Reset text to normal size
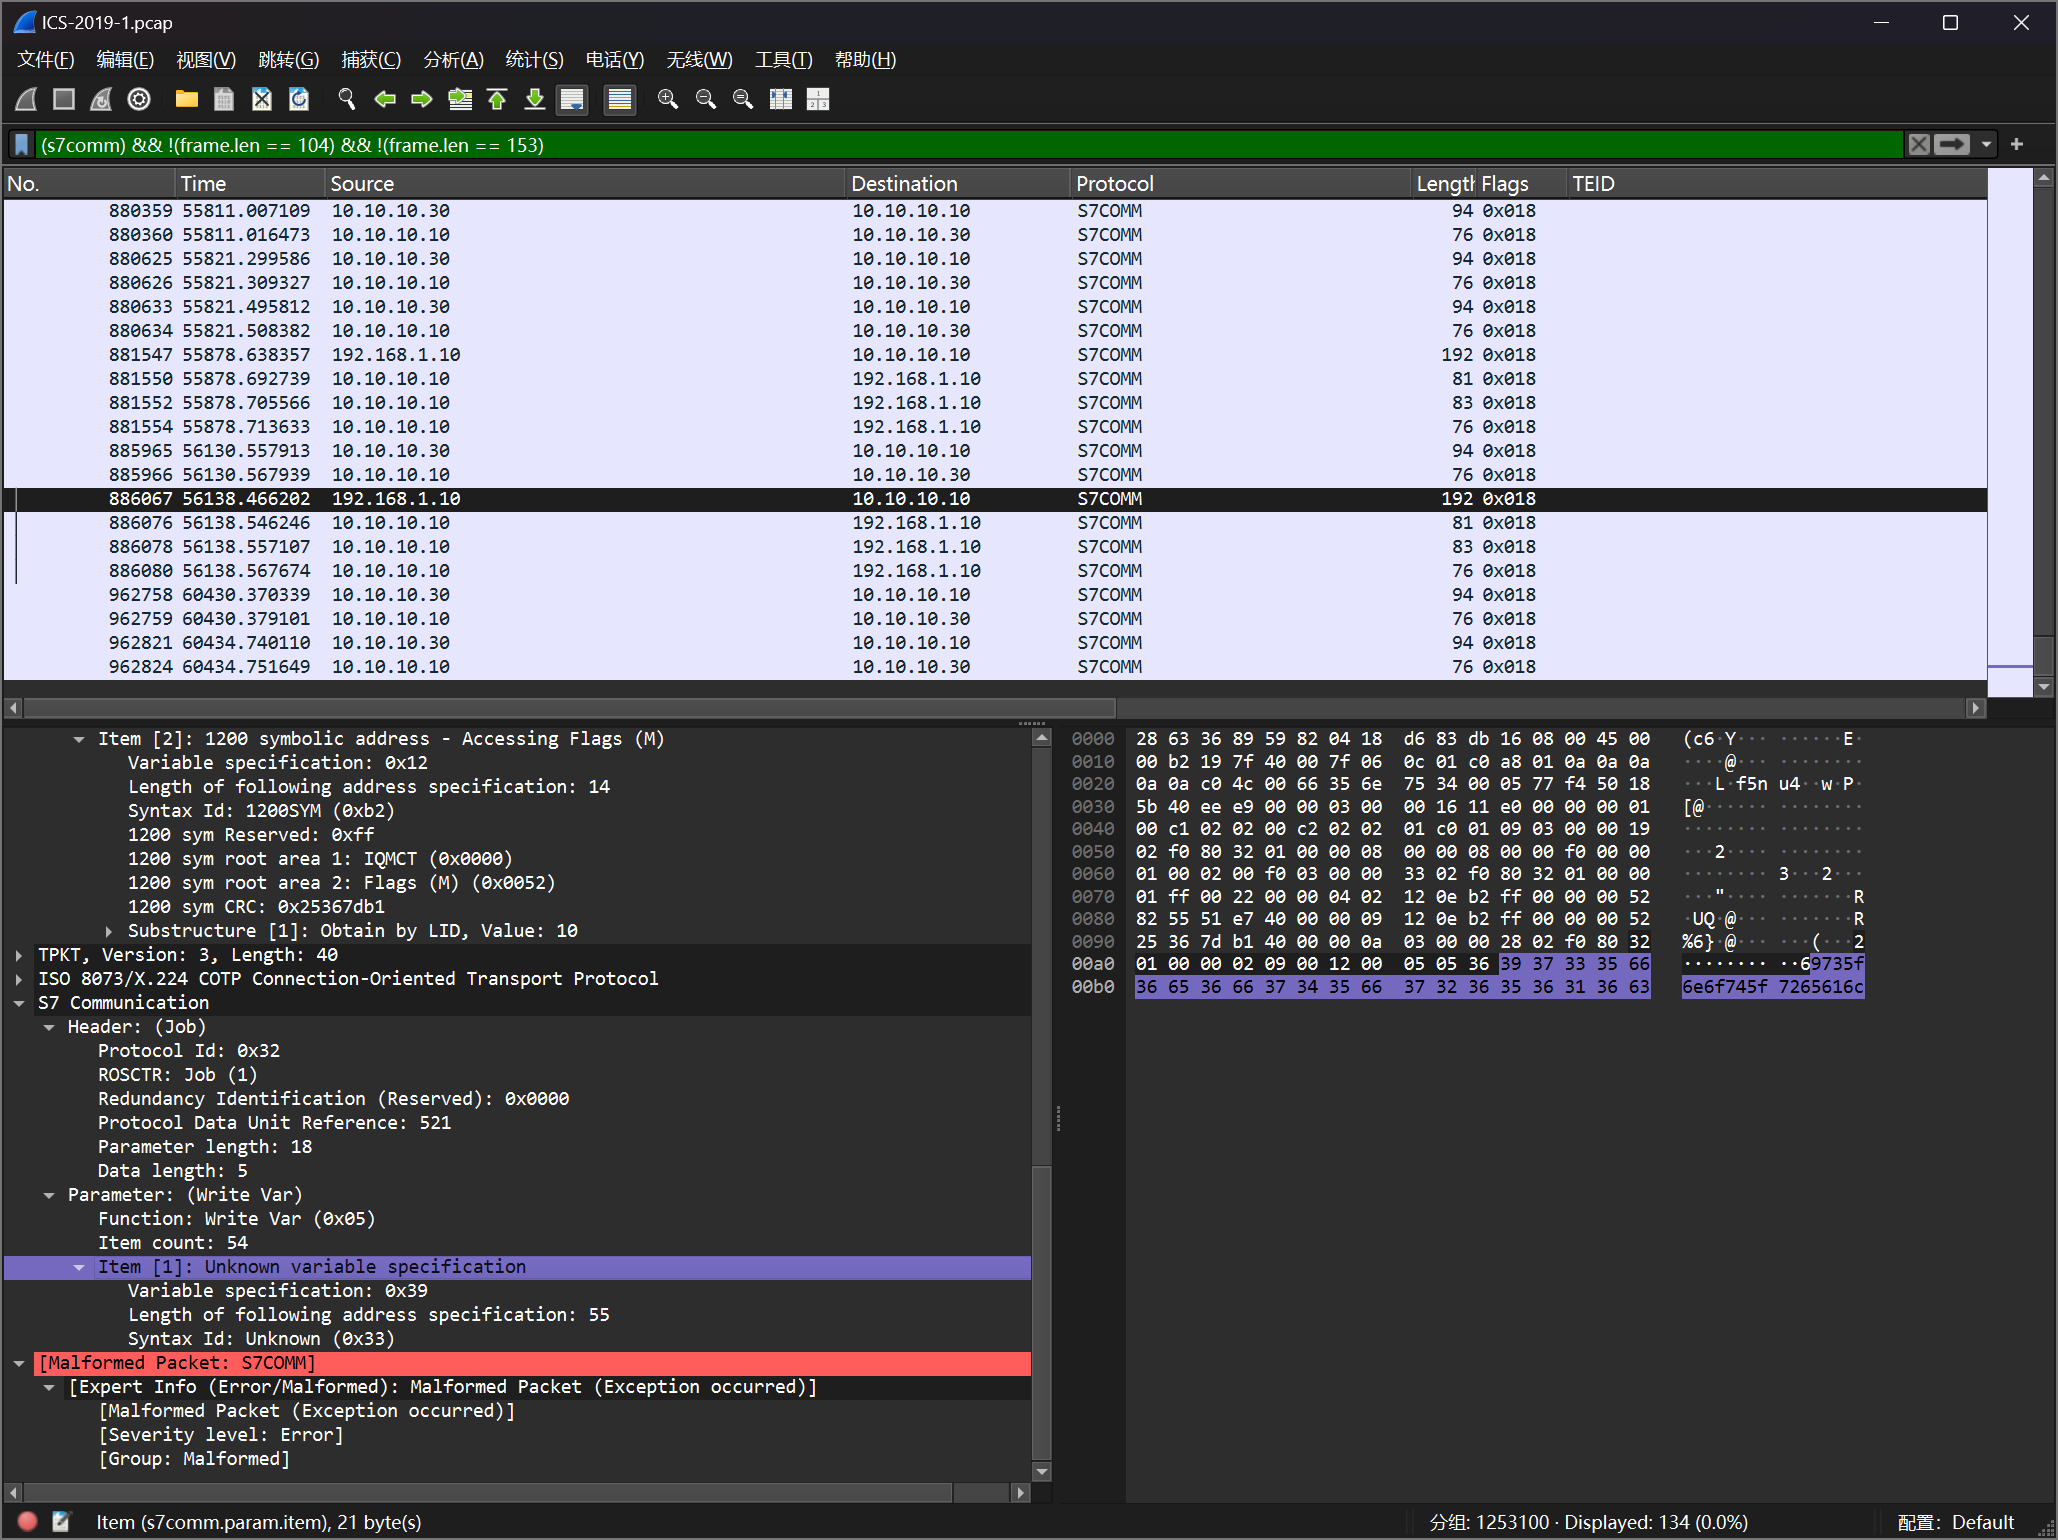The height and width of the screenshot is (1540, 2058). click(x=742, y=99)
